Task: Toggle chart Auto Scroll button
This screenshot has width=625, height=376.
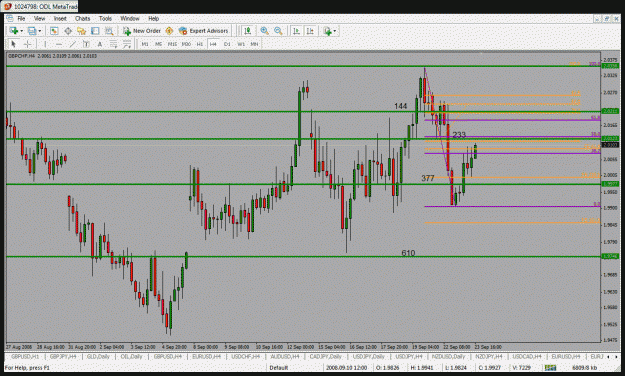Action: [296, 31]
